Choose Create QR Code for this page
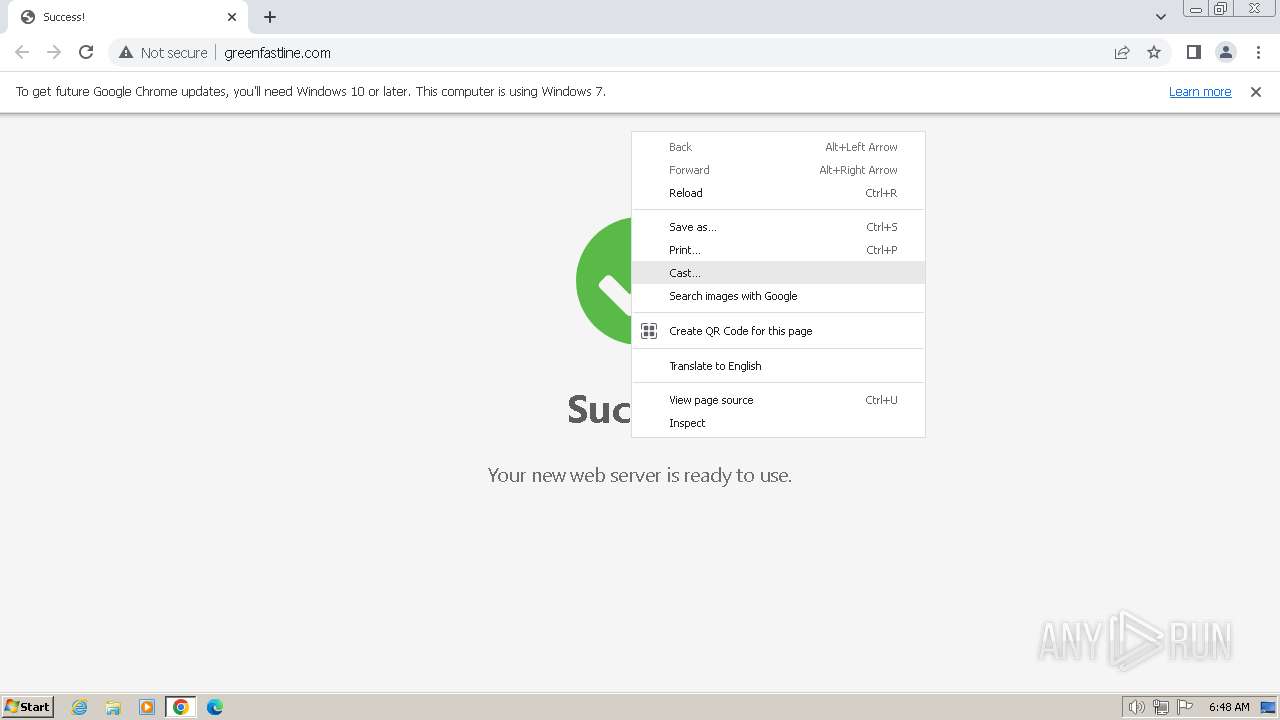 coord(778,331)
